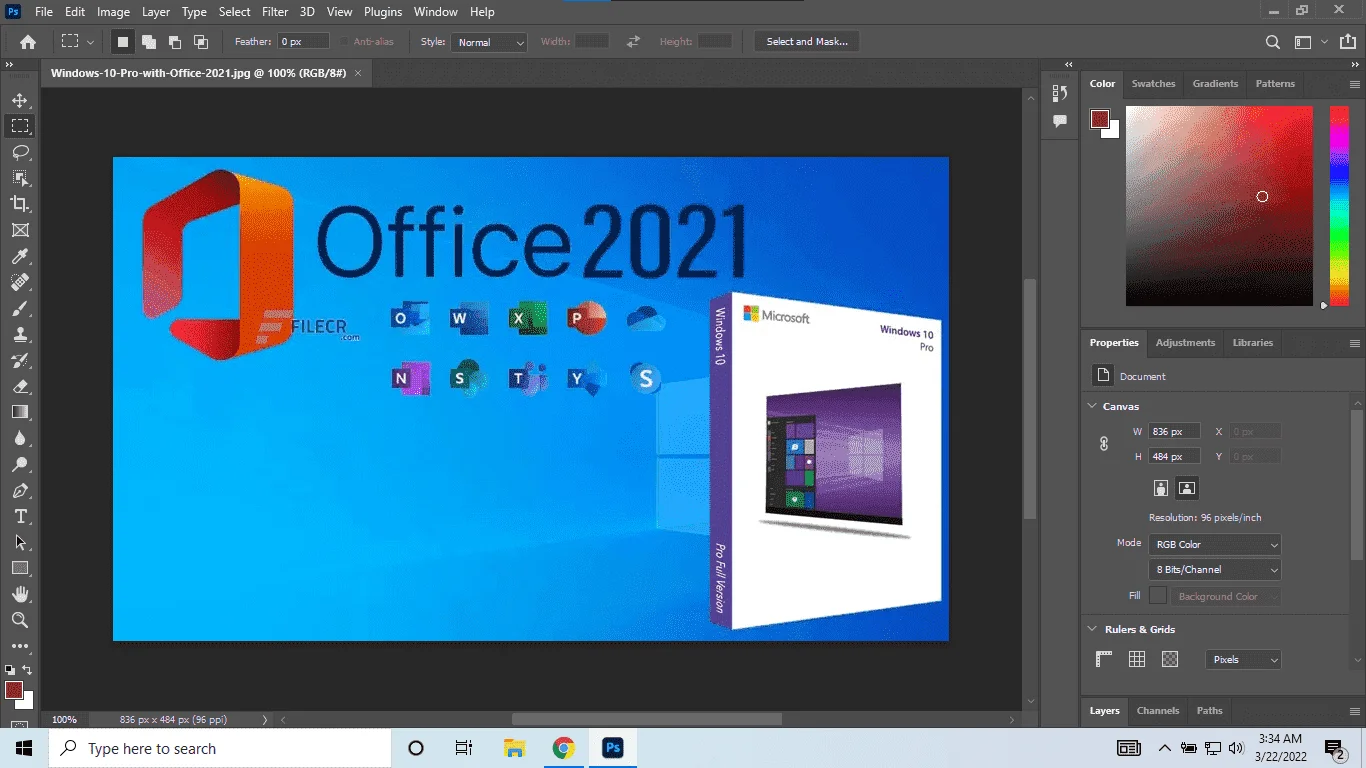This screenshot has width=1366, height=768.
Task: Activate the Eraser tool
Action: [20, 386]
